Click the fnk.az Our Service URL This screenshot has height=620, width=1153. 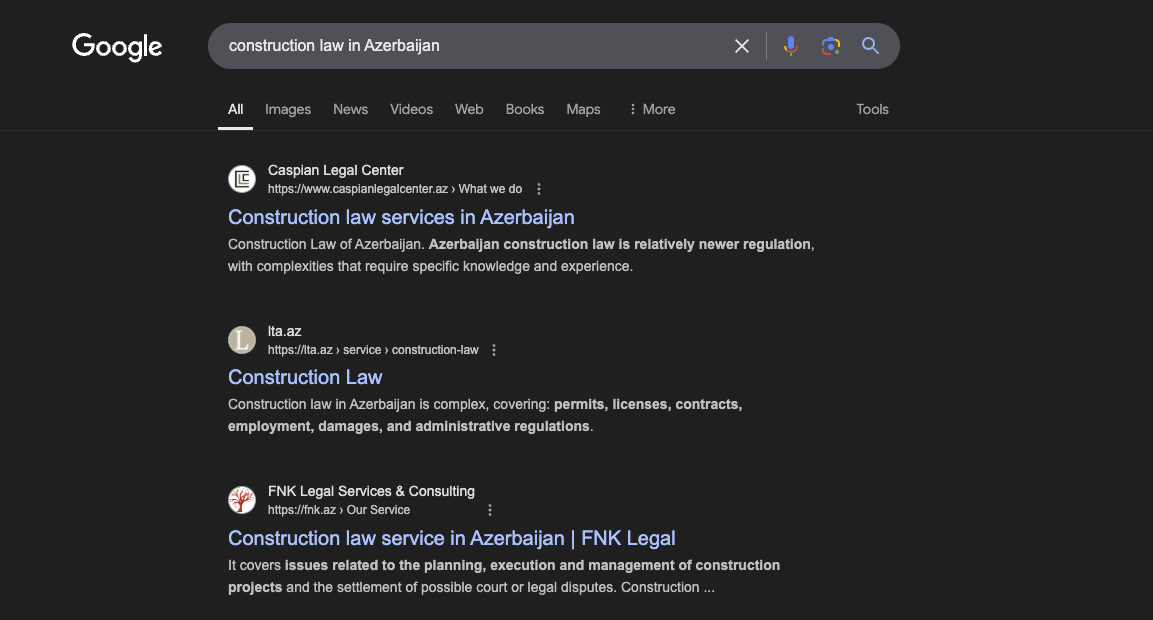(x=339, y=510)
